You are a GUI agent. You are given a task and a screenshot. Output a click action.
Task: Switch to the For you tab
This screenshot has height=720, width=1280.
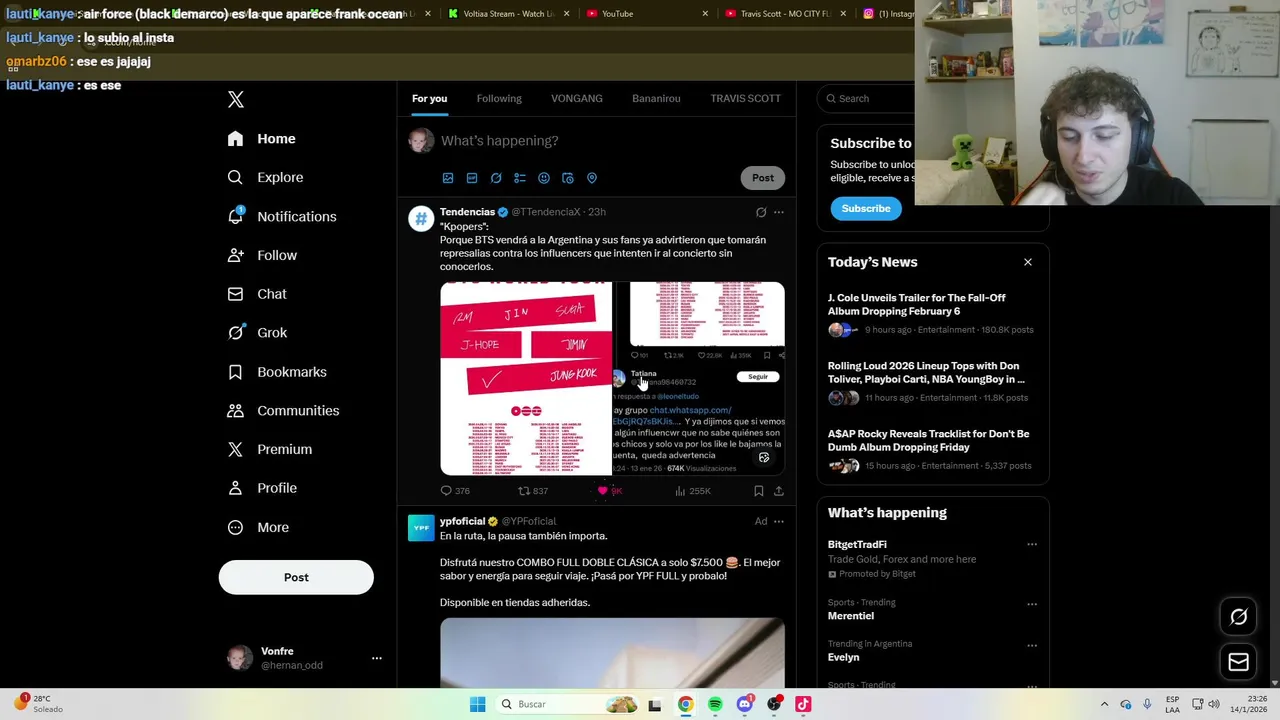tap(429, 98)
